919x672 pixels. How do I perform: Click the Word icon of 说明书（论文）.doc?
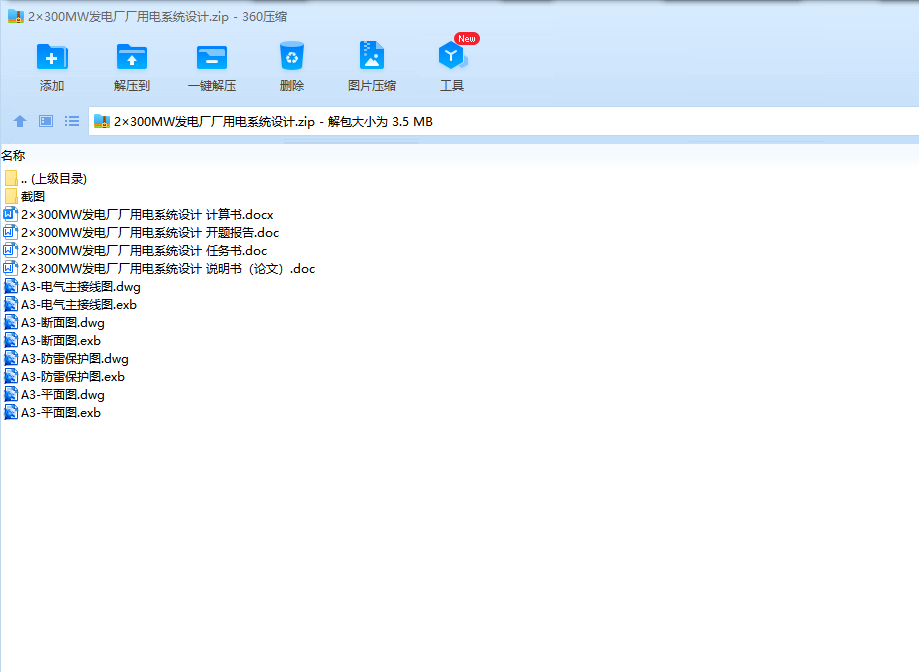point(11,268)
